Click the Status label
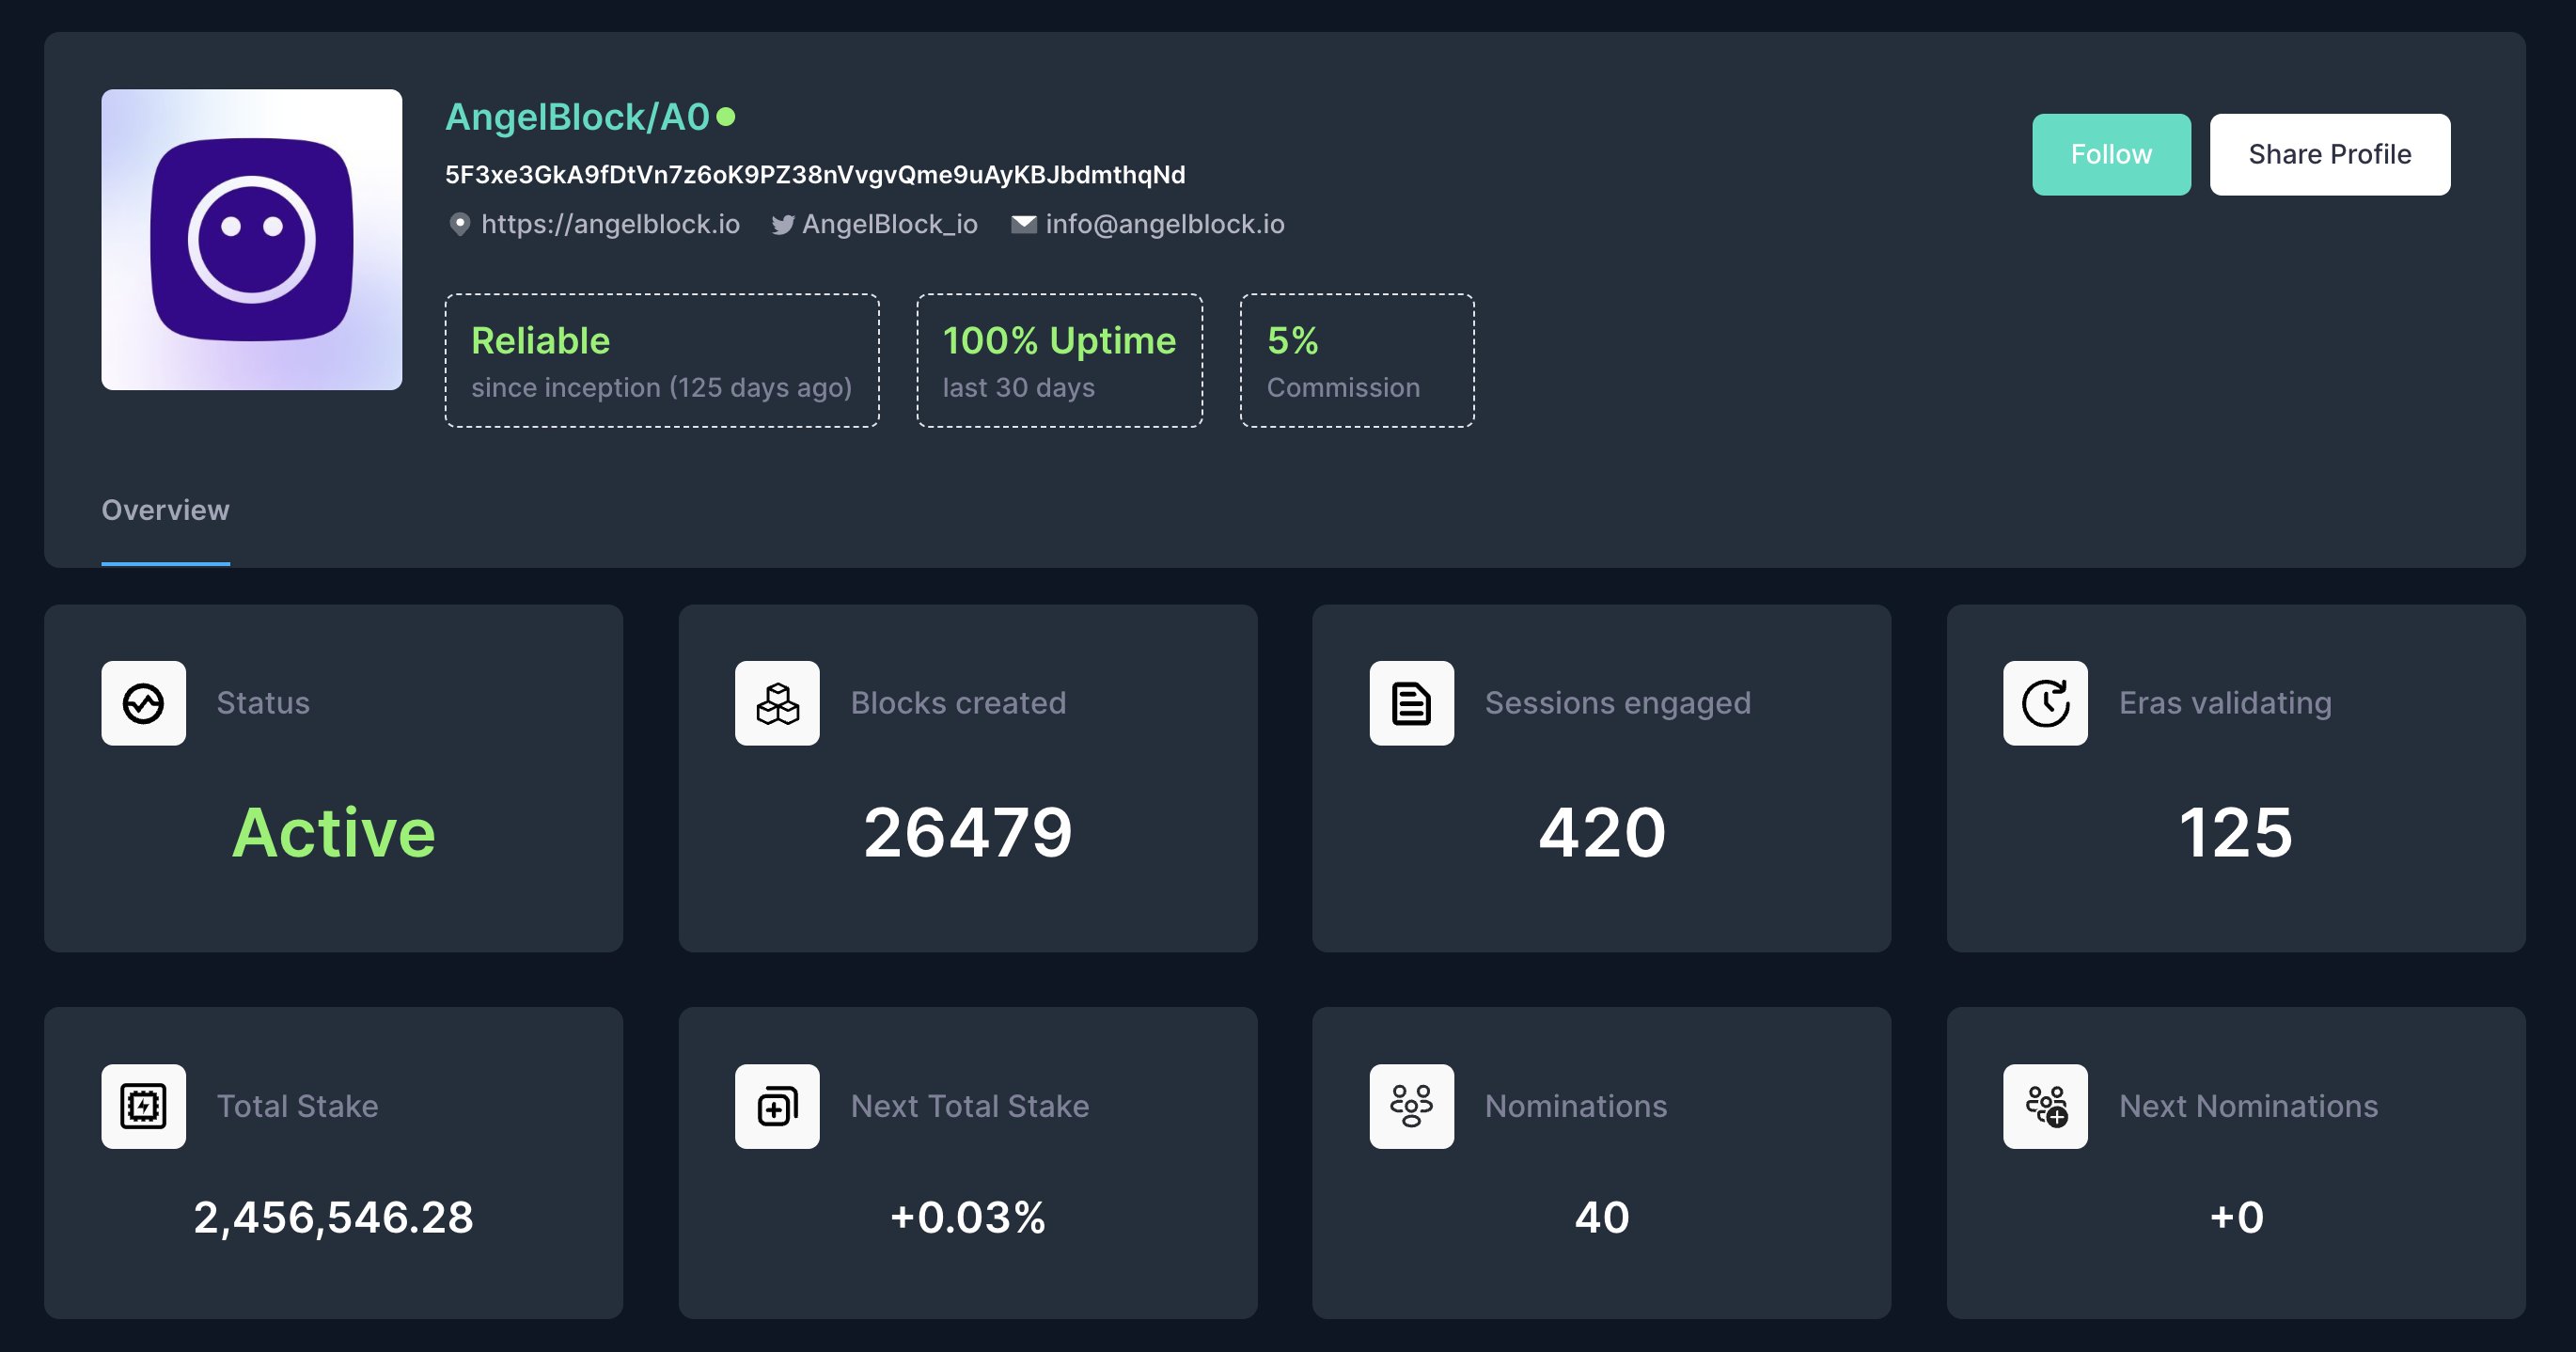 (x=263, y=703)
